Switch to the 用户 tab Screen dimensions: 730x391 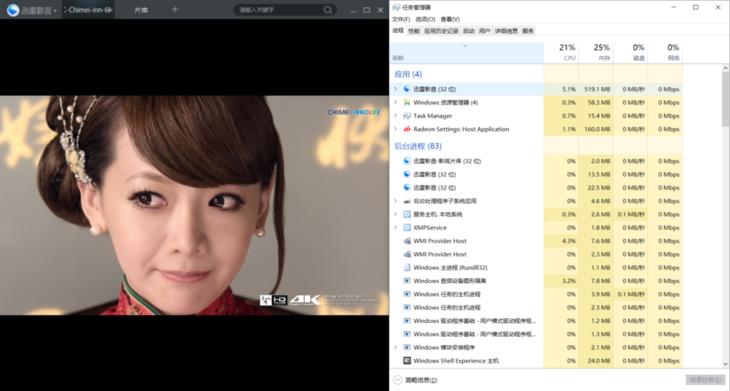[x=485, y=31]
